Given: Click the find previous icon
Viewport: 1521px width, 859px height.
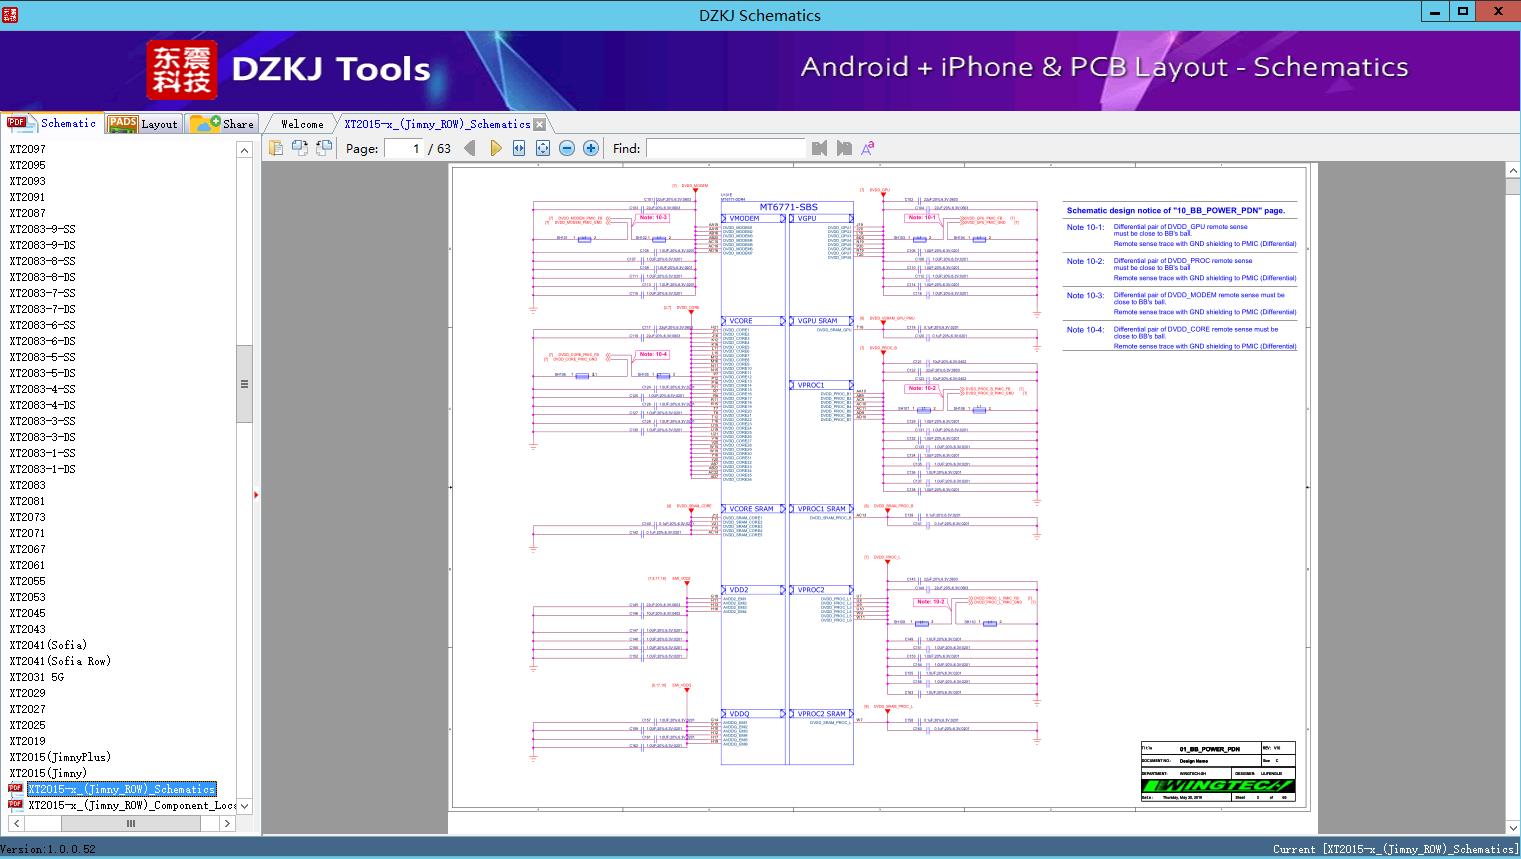Looking at the screenshot, I should click(820, 148).
